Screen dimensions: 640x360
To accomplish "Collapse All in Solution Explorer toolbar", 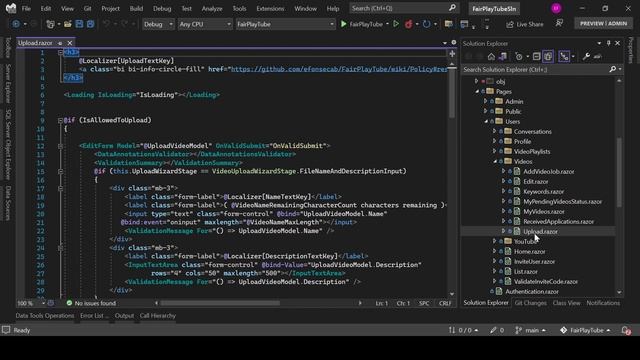I will click(x=537, y=56).
